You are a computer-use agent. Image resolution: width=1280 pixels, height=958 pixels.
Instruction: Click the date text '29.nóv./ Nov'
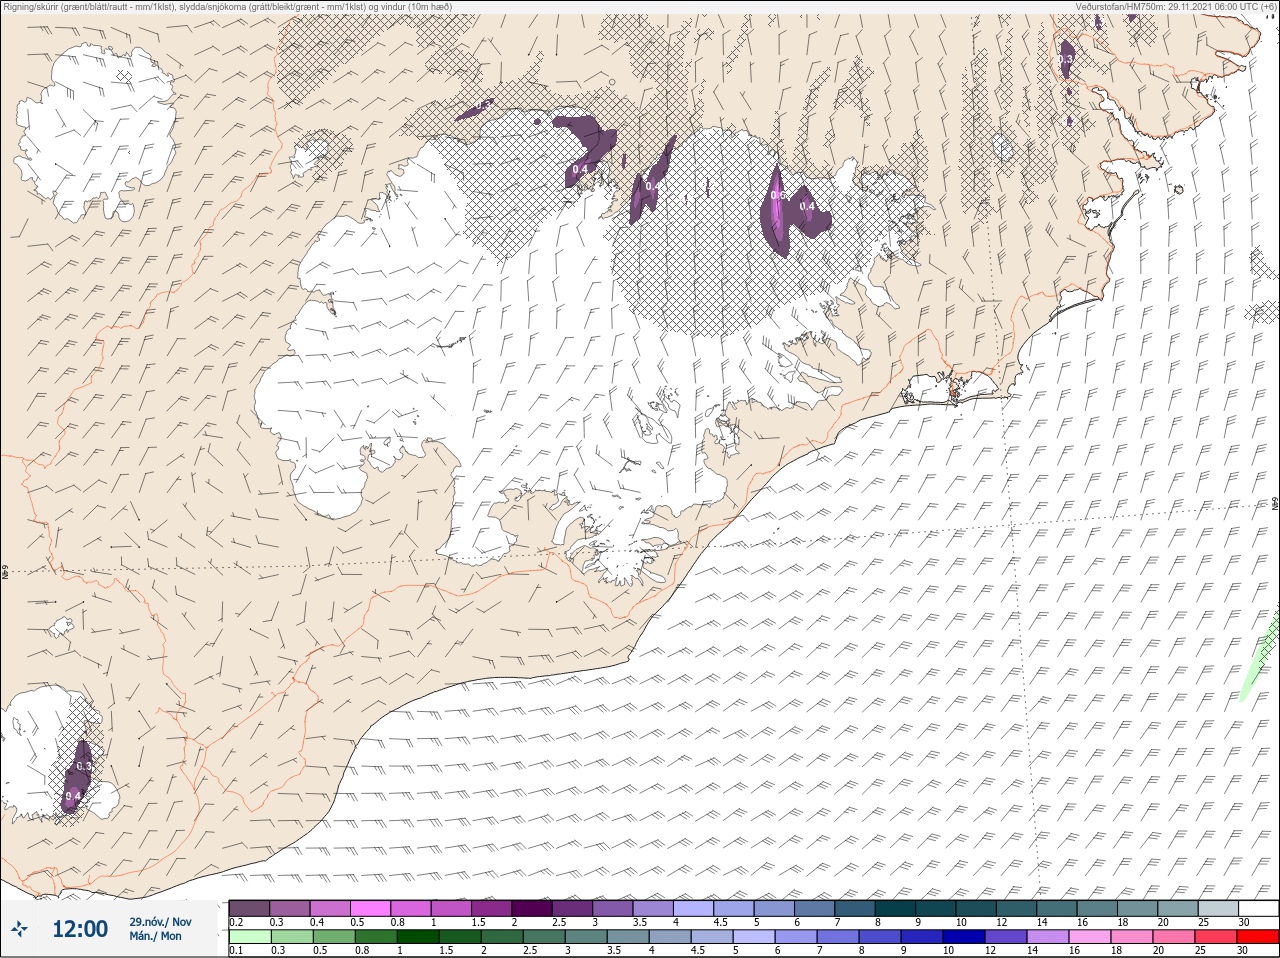pyautogui.click(x=160, y=922)
